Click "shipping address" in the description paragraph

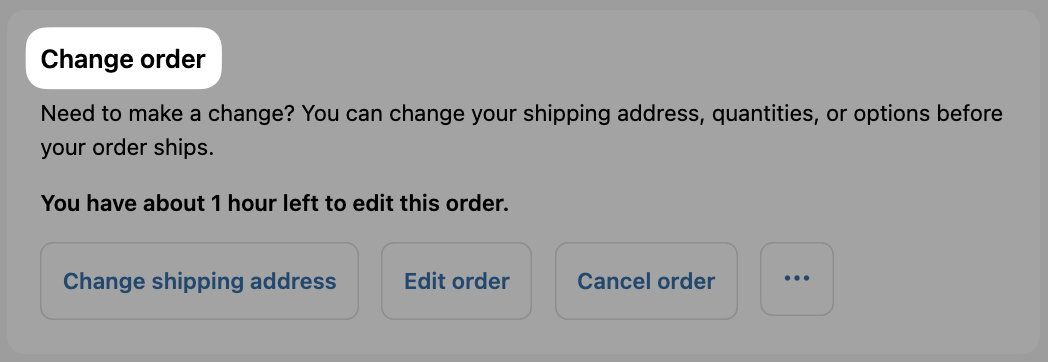pos(614,114)
